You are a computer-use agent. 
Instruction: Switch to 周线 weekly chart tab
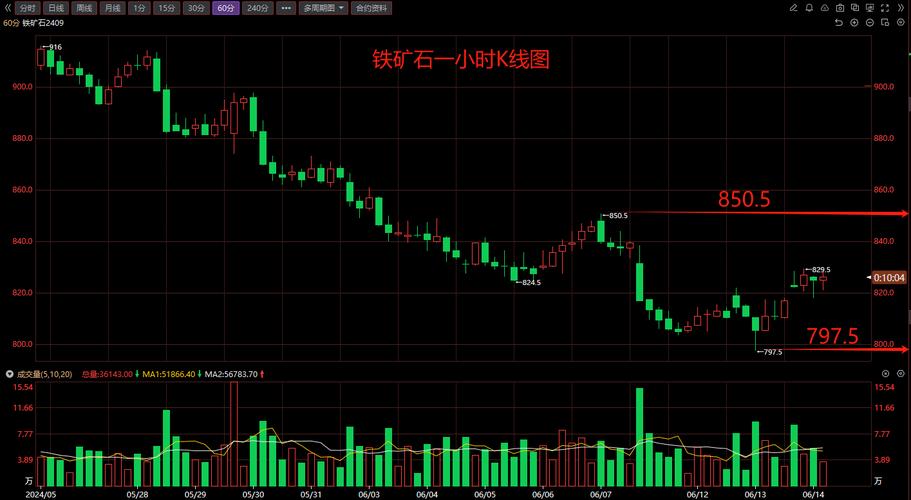click(x=84, y=8)
